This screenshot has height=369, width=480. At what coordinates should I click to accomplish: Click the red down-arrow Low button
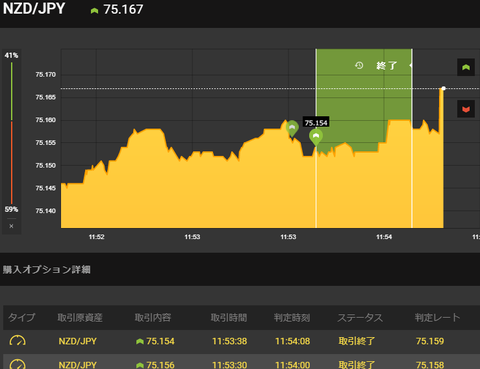[x=466, y=109]
